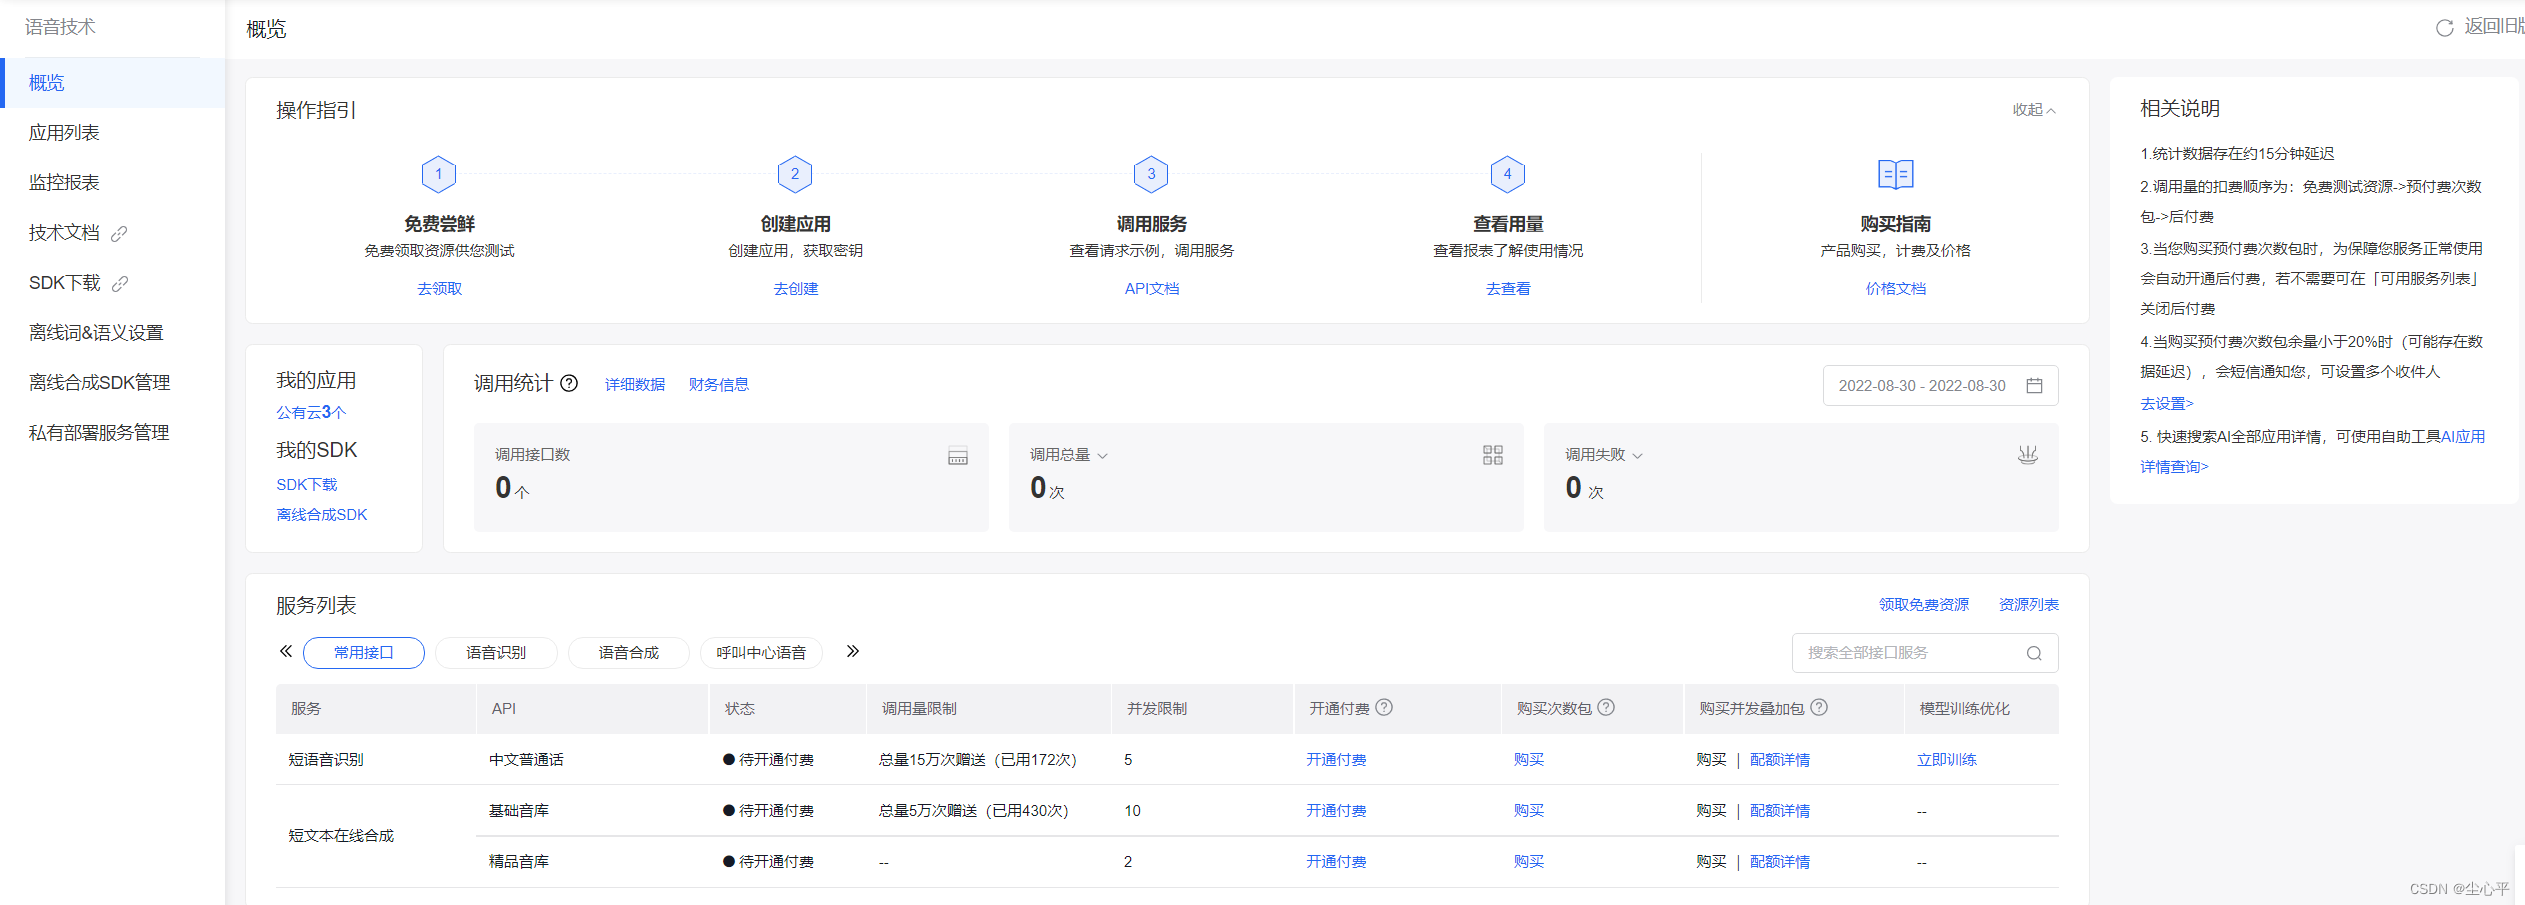Click the step 4 hexagon icon
Viewport: 2525px width, 905px height.
(1508, 174)
